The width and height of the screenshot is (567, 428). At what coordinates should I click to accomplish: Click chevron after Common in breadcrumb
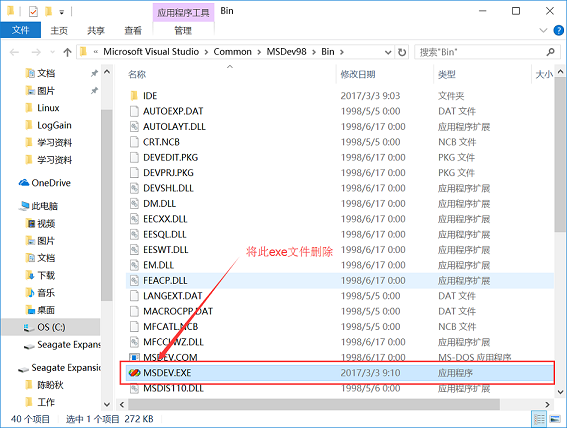click(x=259, y=52)
